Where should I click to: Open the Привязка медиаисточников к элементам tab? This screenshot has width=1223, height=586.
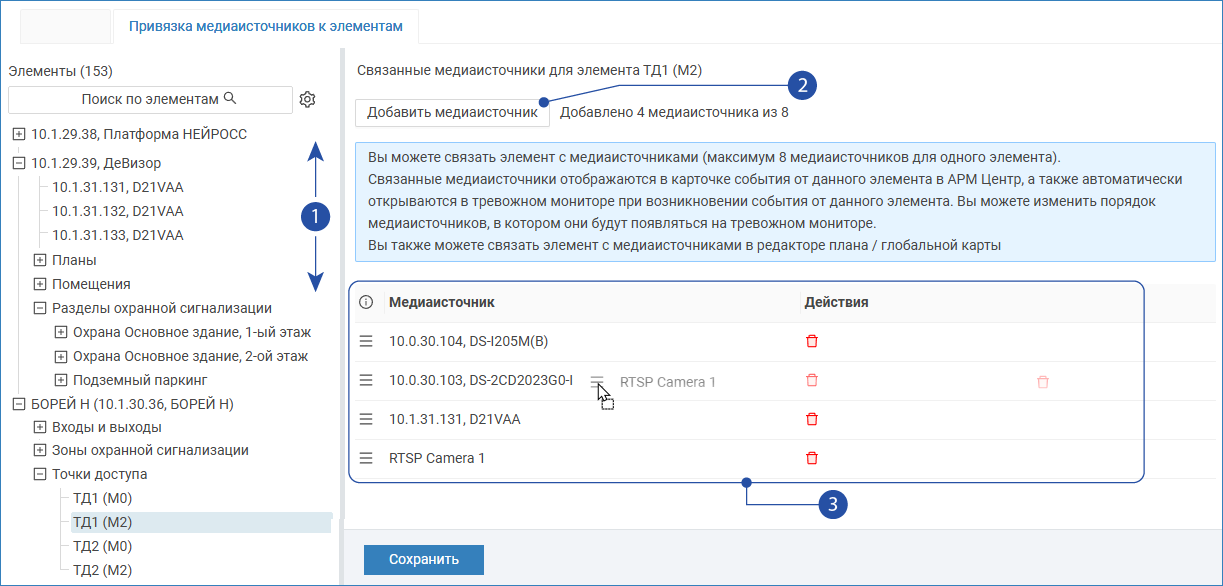[266, 27]
